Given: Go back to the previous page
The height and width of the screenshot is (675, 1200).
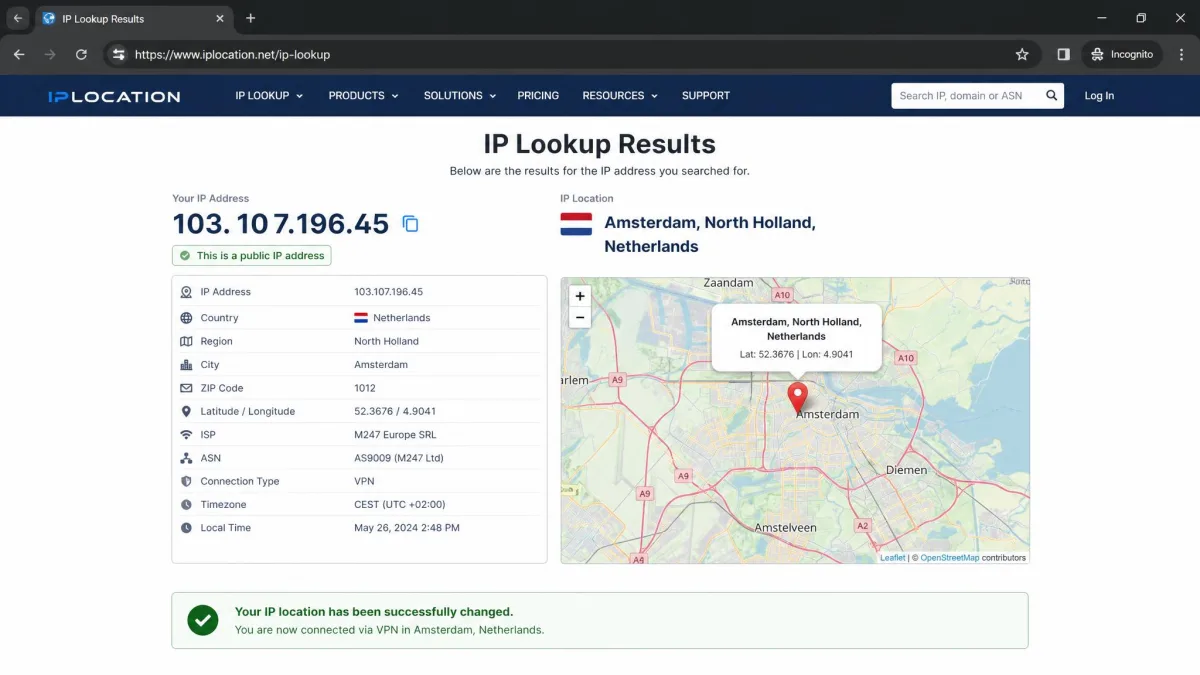Looking at the screenshot, I should (19, 54).
